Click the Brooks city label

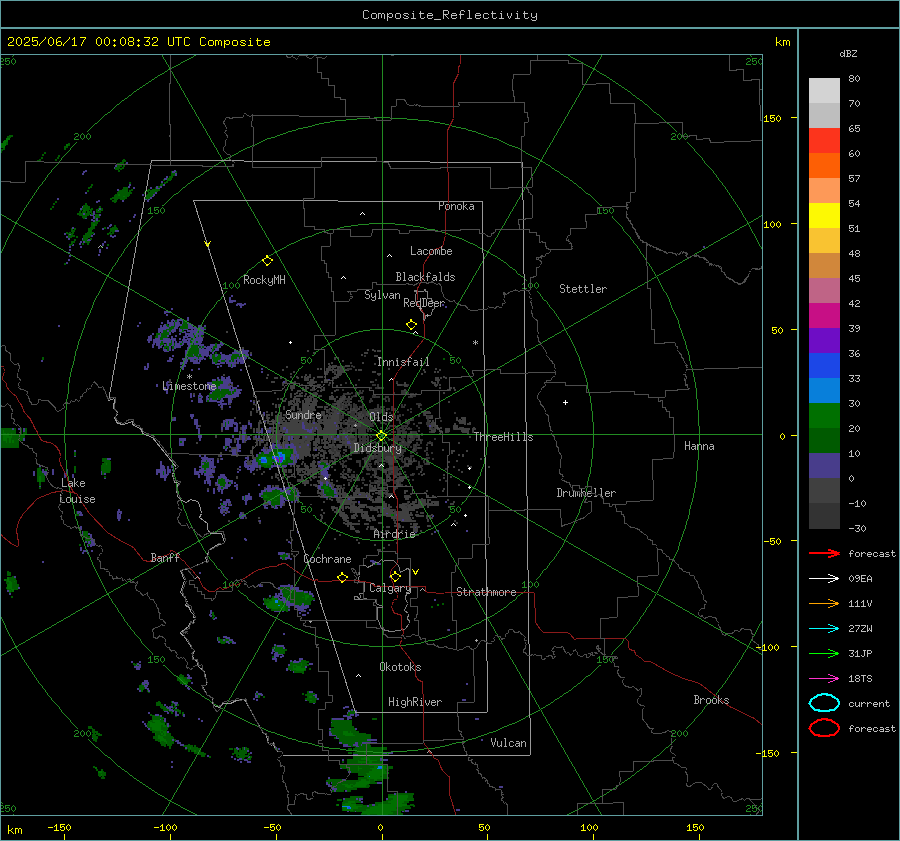(711, 700)
